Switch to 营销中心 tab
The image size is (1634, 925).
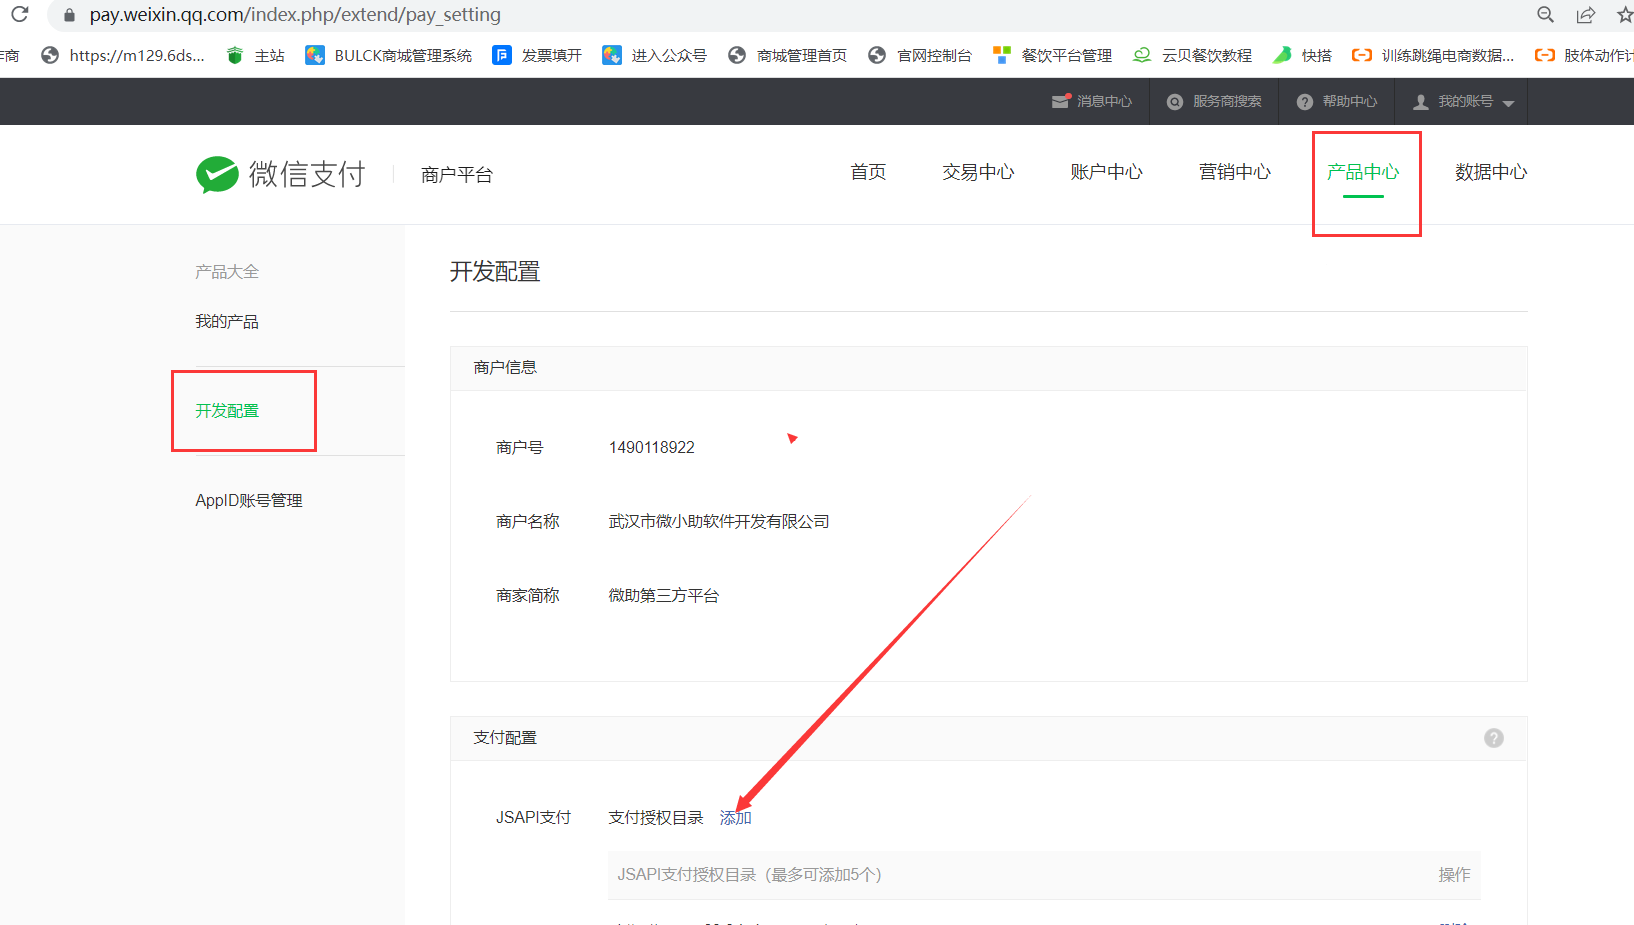tap(1235, 172)
